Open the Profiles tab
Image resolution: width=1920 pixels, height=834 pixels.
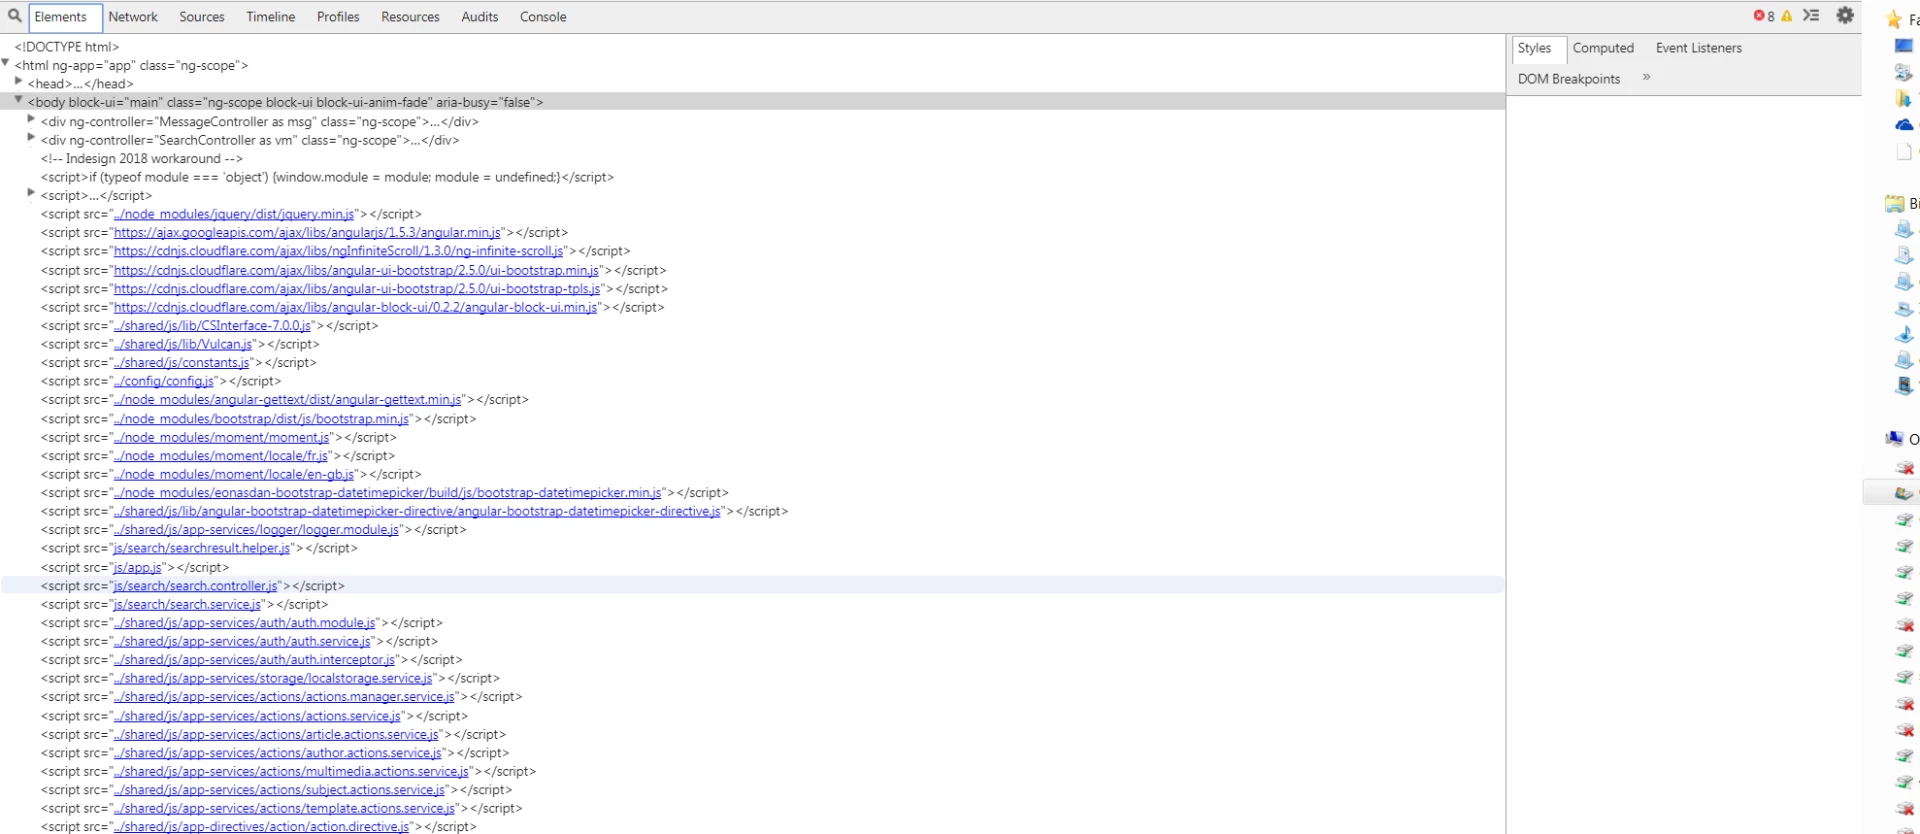[338, 17]
